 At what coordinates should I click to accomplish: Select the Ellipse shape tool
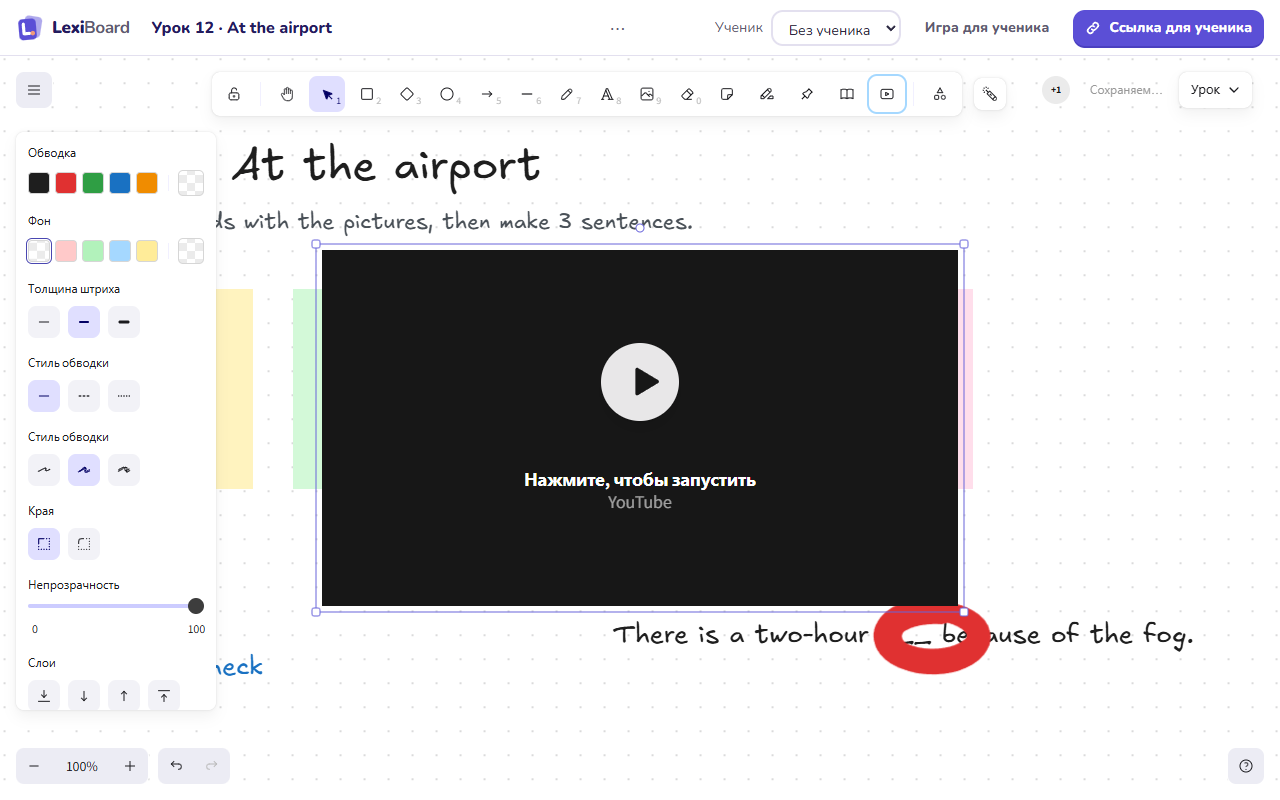447,94
